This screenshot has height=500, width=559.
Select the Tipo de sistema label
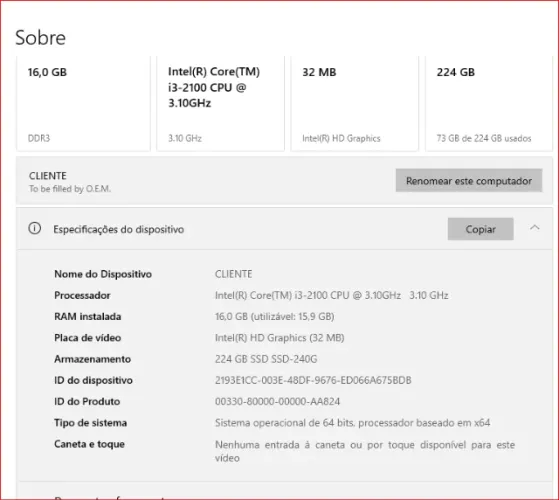[91, 423]
